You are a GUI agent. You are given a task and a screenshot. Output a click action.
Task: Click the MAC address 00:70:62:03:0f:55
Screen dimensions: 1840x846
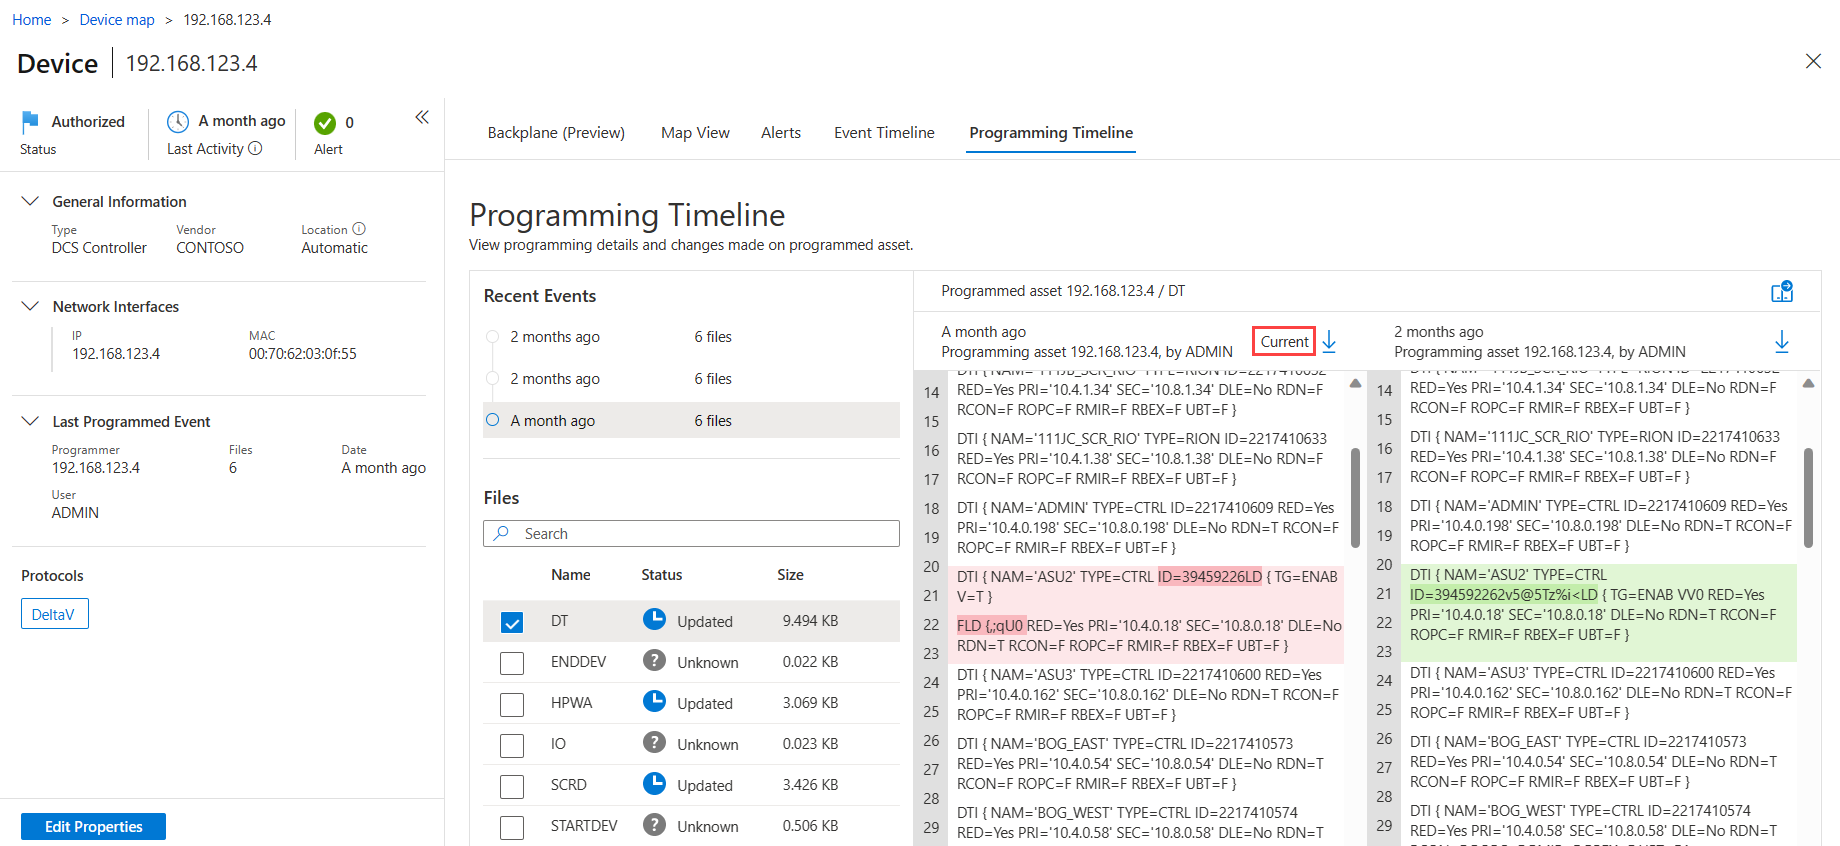click(302, 353)
